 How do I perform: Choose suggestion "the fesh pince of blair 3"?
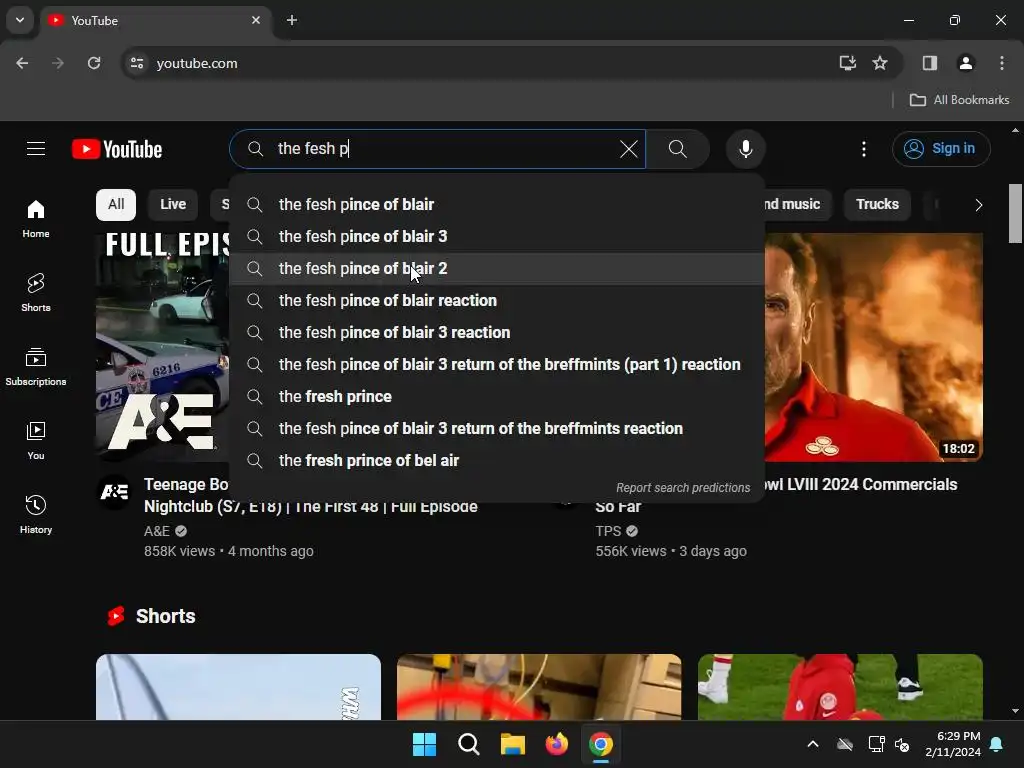[x=496, y=236]
